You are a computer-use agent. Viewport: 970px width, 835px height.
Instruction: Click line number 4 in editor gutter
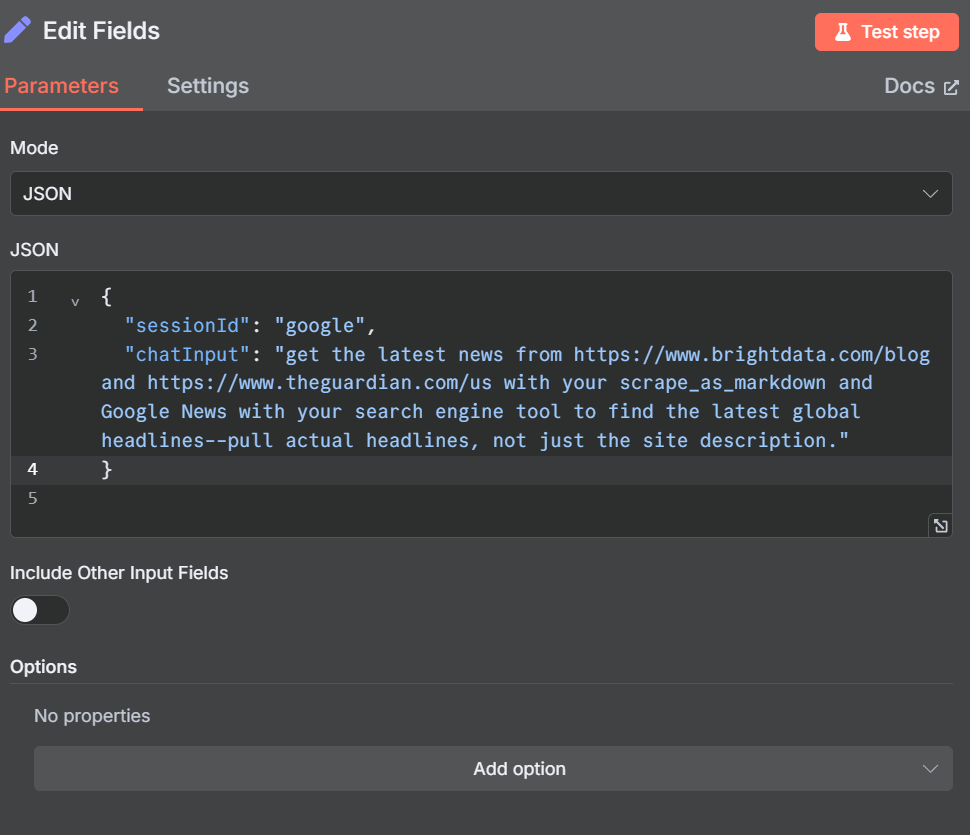(x=33, y=469)
